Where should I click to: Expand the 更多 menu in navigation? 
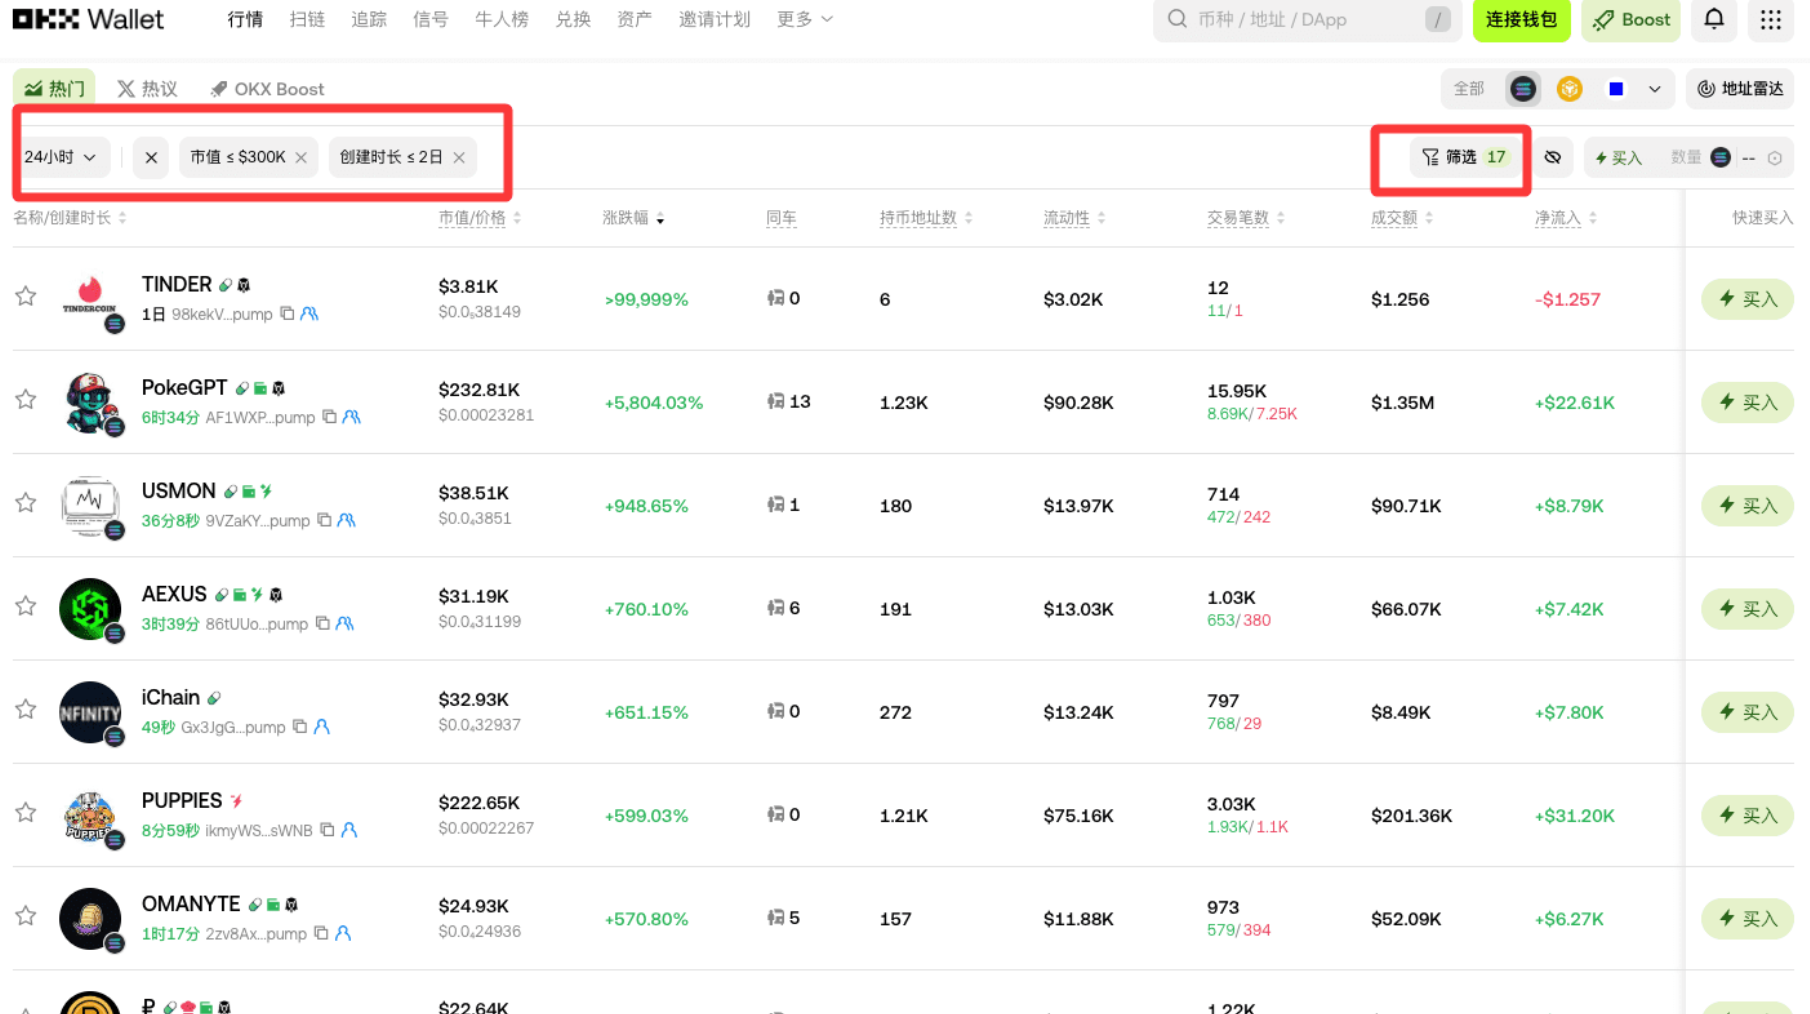pos(804,19)
